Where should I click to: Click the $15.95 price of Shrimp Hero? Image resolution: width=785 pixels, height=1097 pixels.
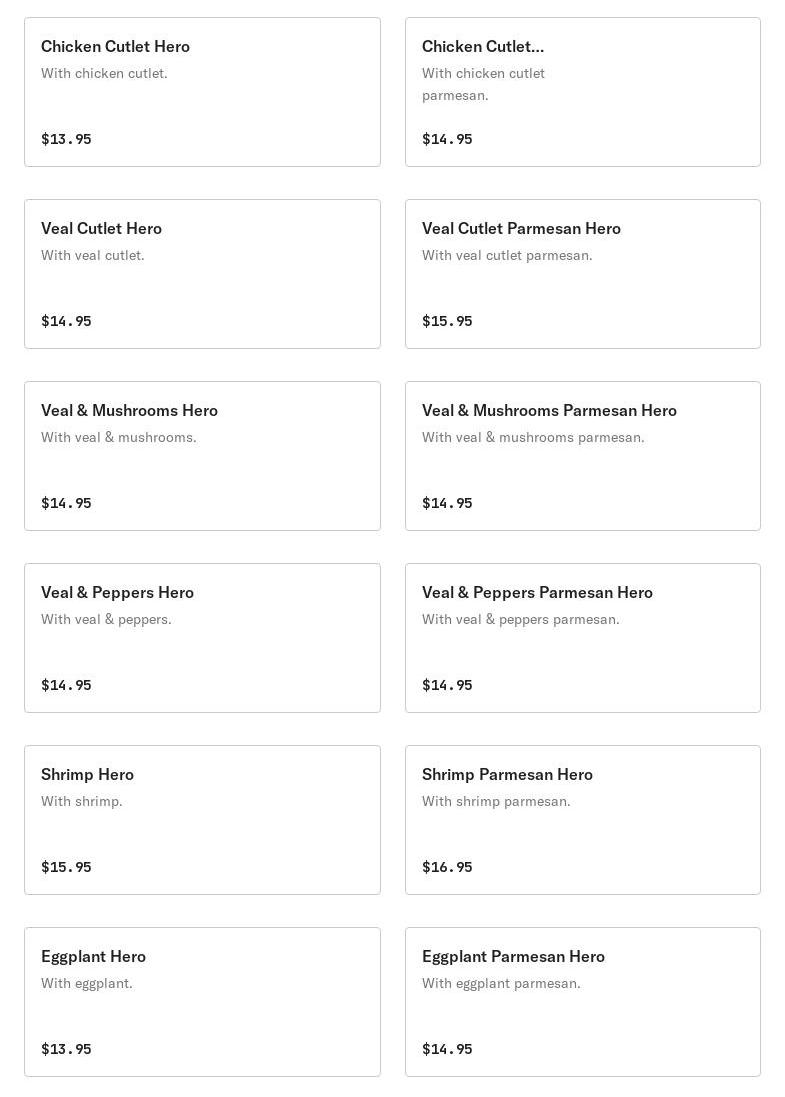(66, 867)
